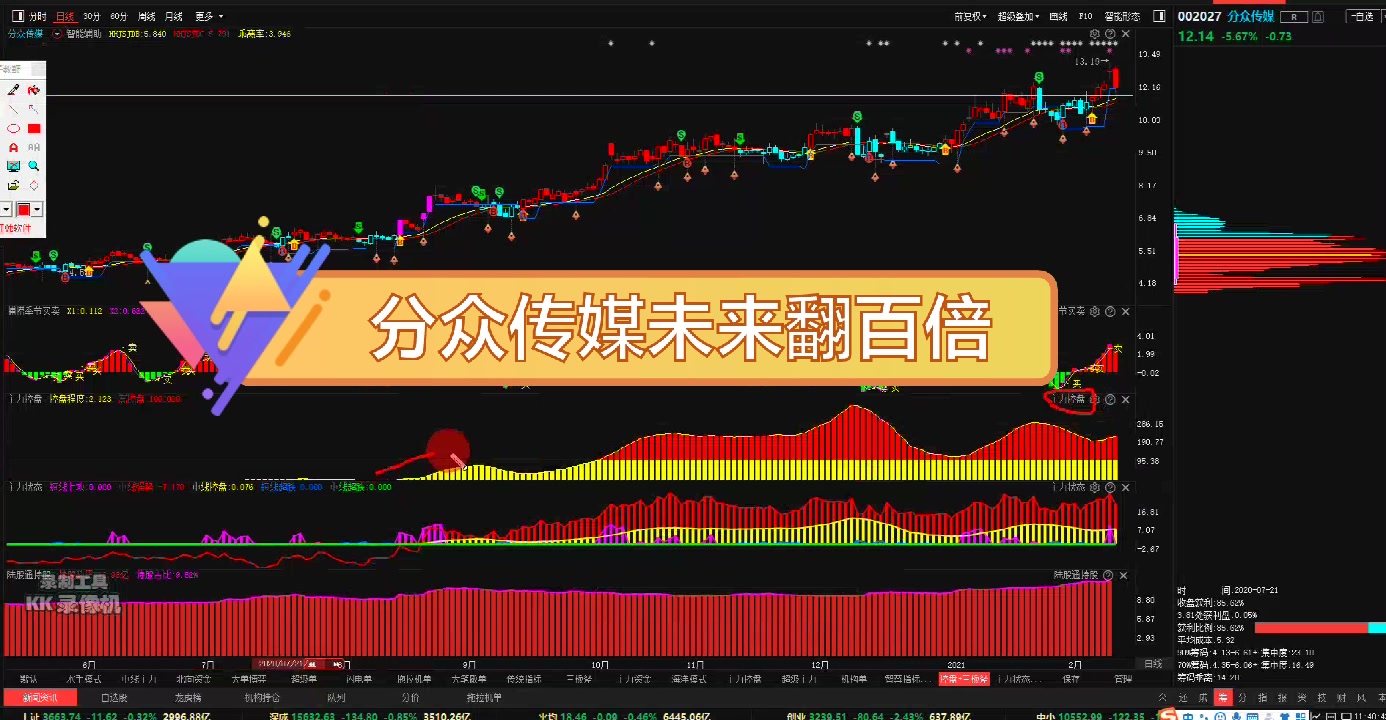The width and height of the screenshot is (1386, 720).
Task: Select the 日线 daily chart tab
Action: click(x=65, y=16)
